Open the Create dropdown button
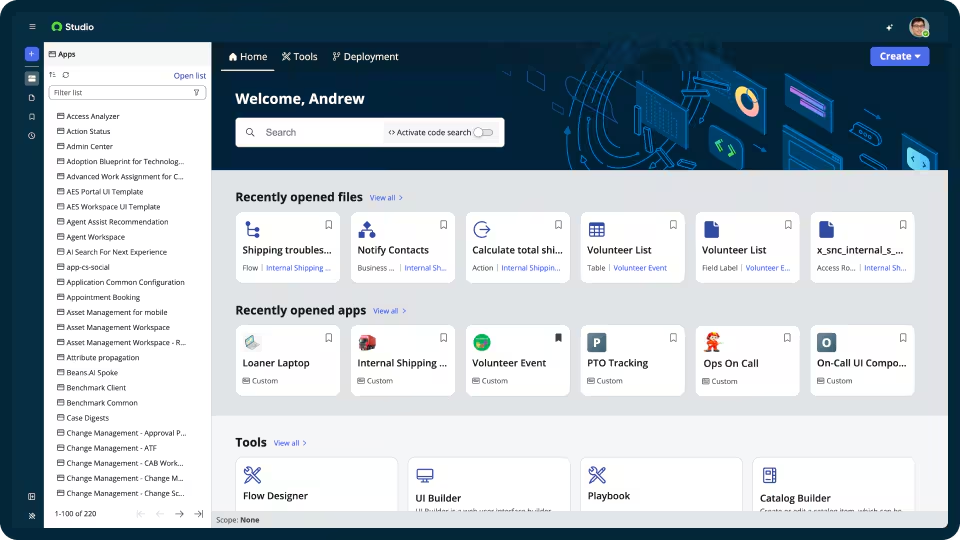The height and width of the screenshot is (540, 960). [x=899, y=56]
